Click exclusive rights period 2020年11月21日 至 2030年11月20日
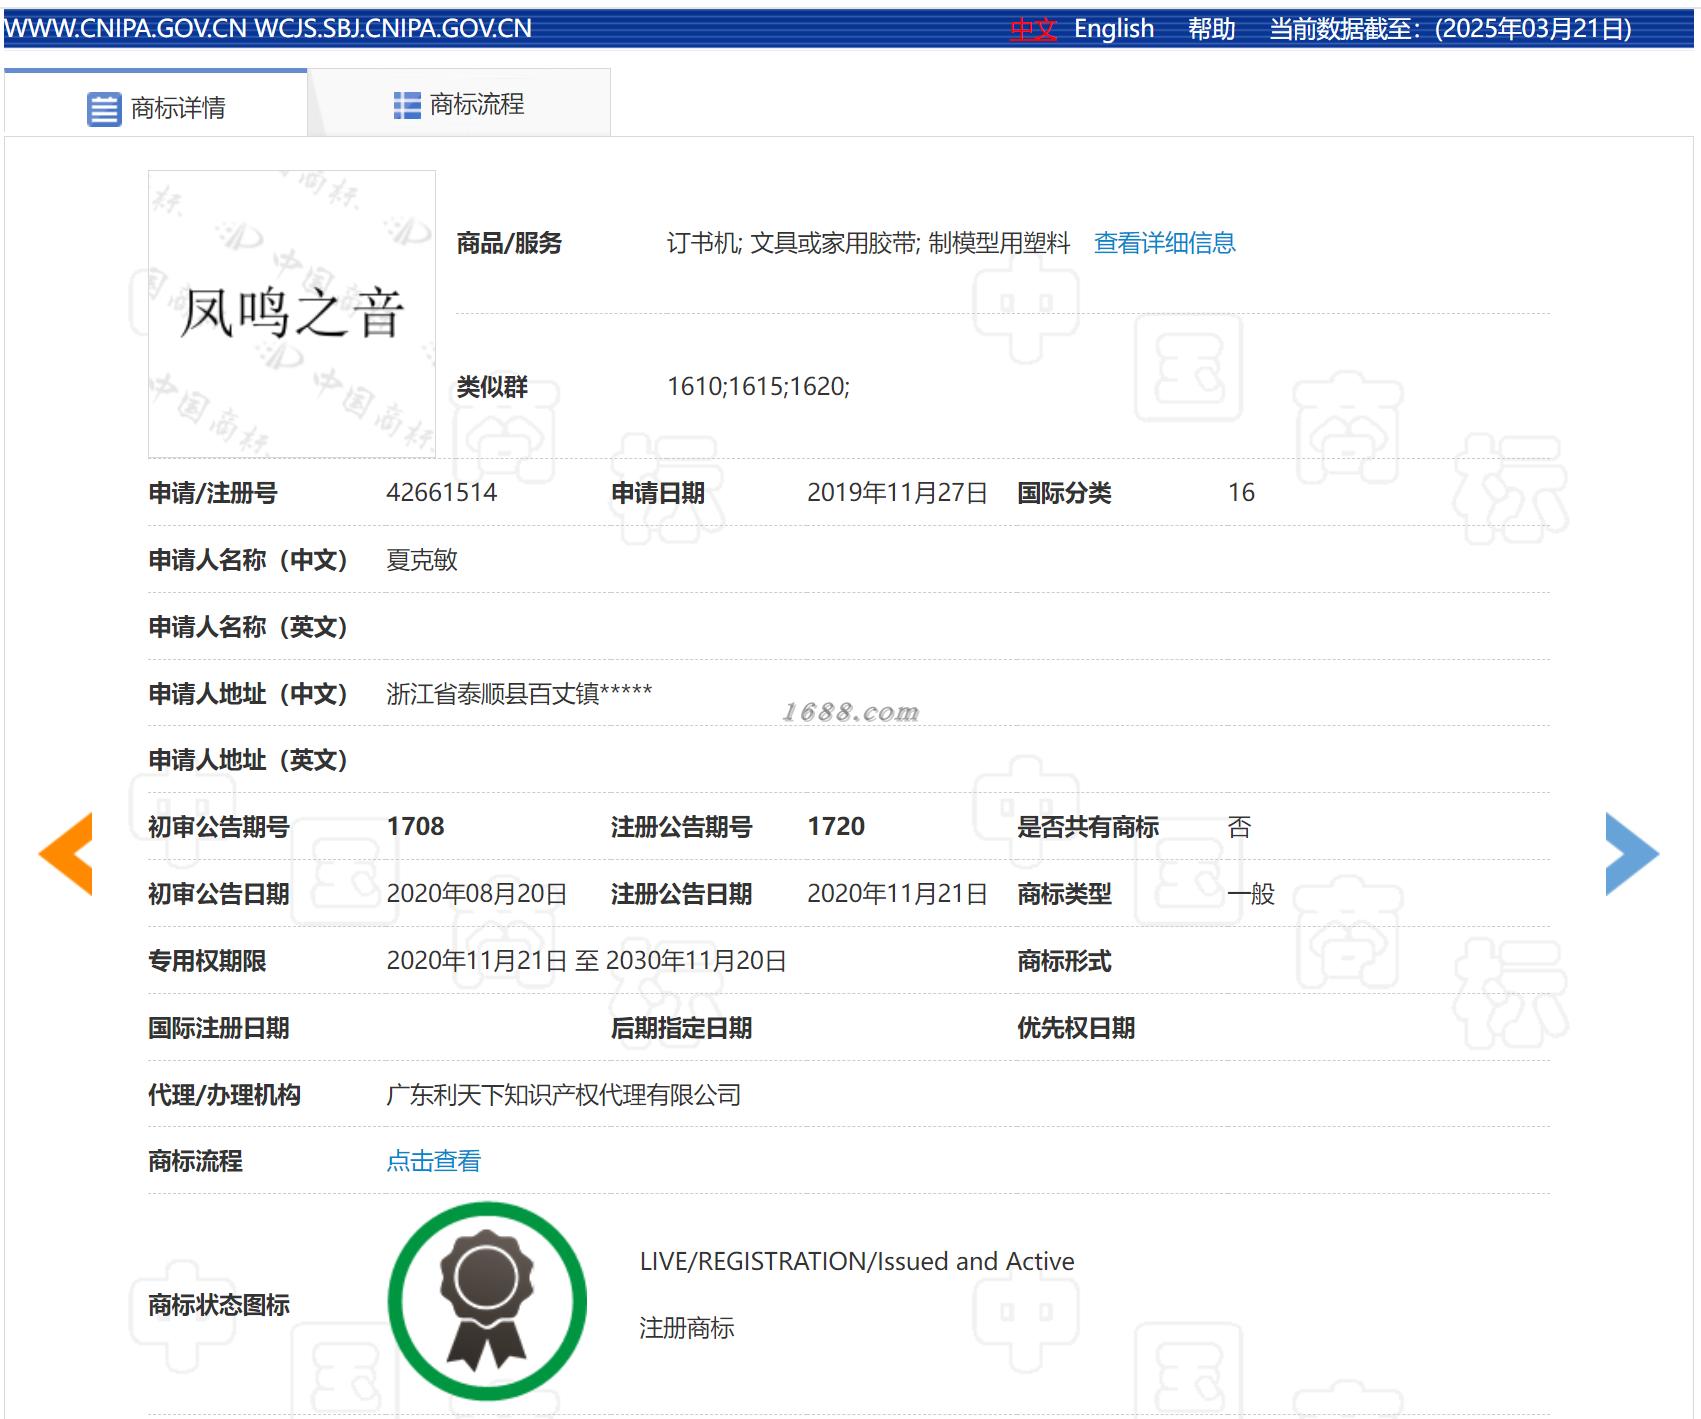The height and width of the screenshot is (1419, 1701). pyautogui.click(x=587, y=961)
